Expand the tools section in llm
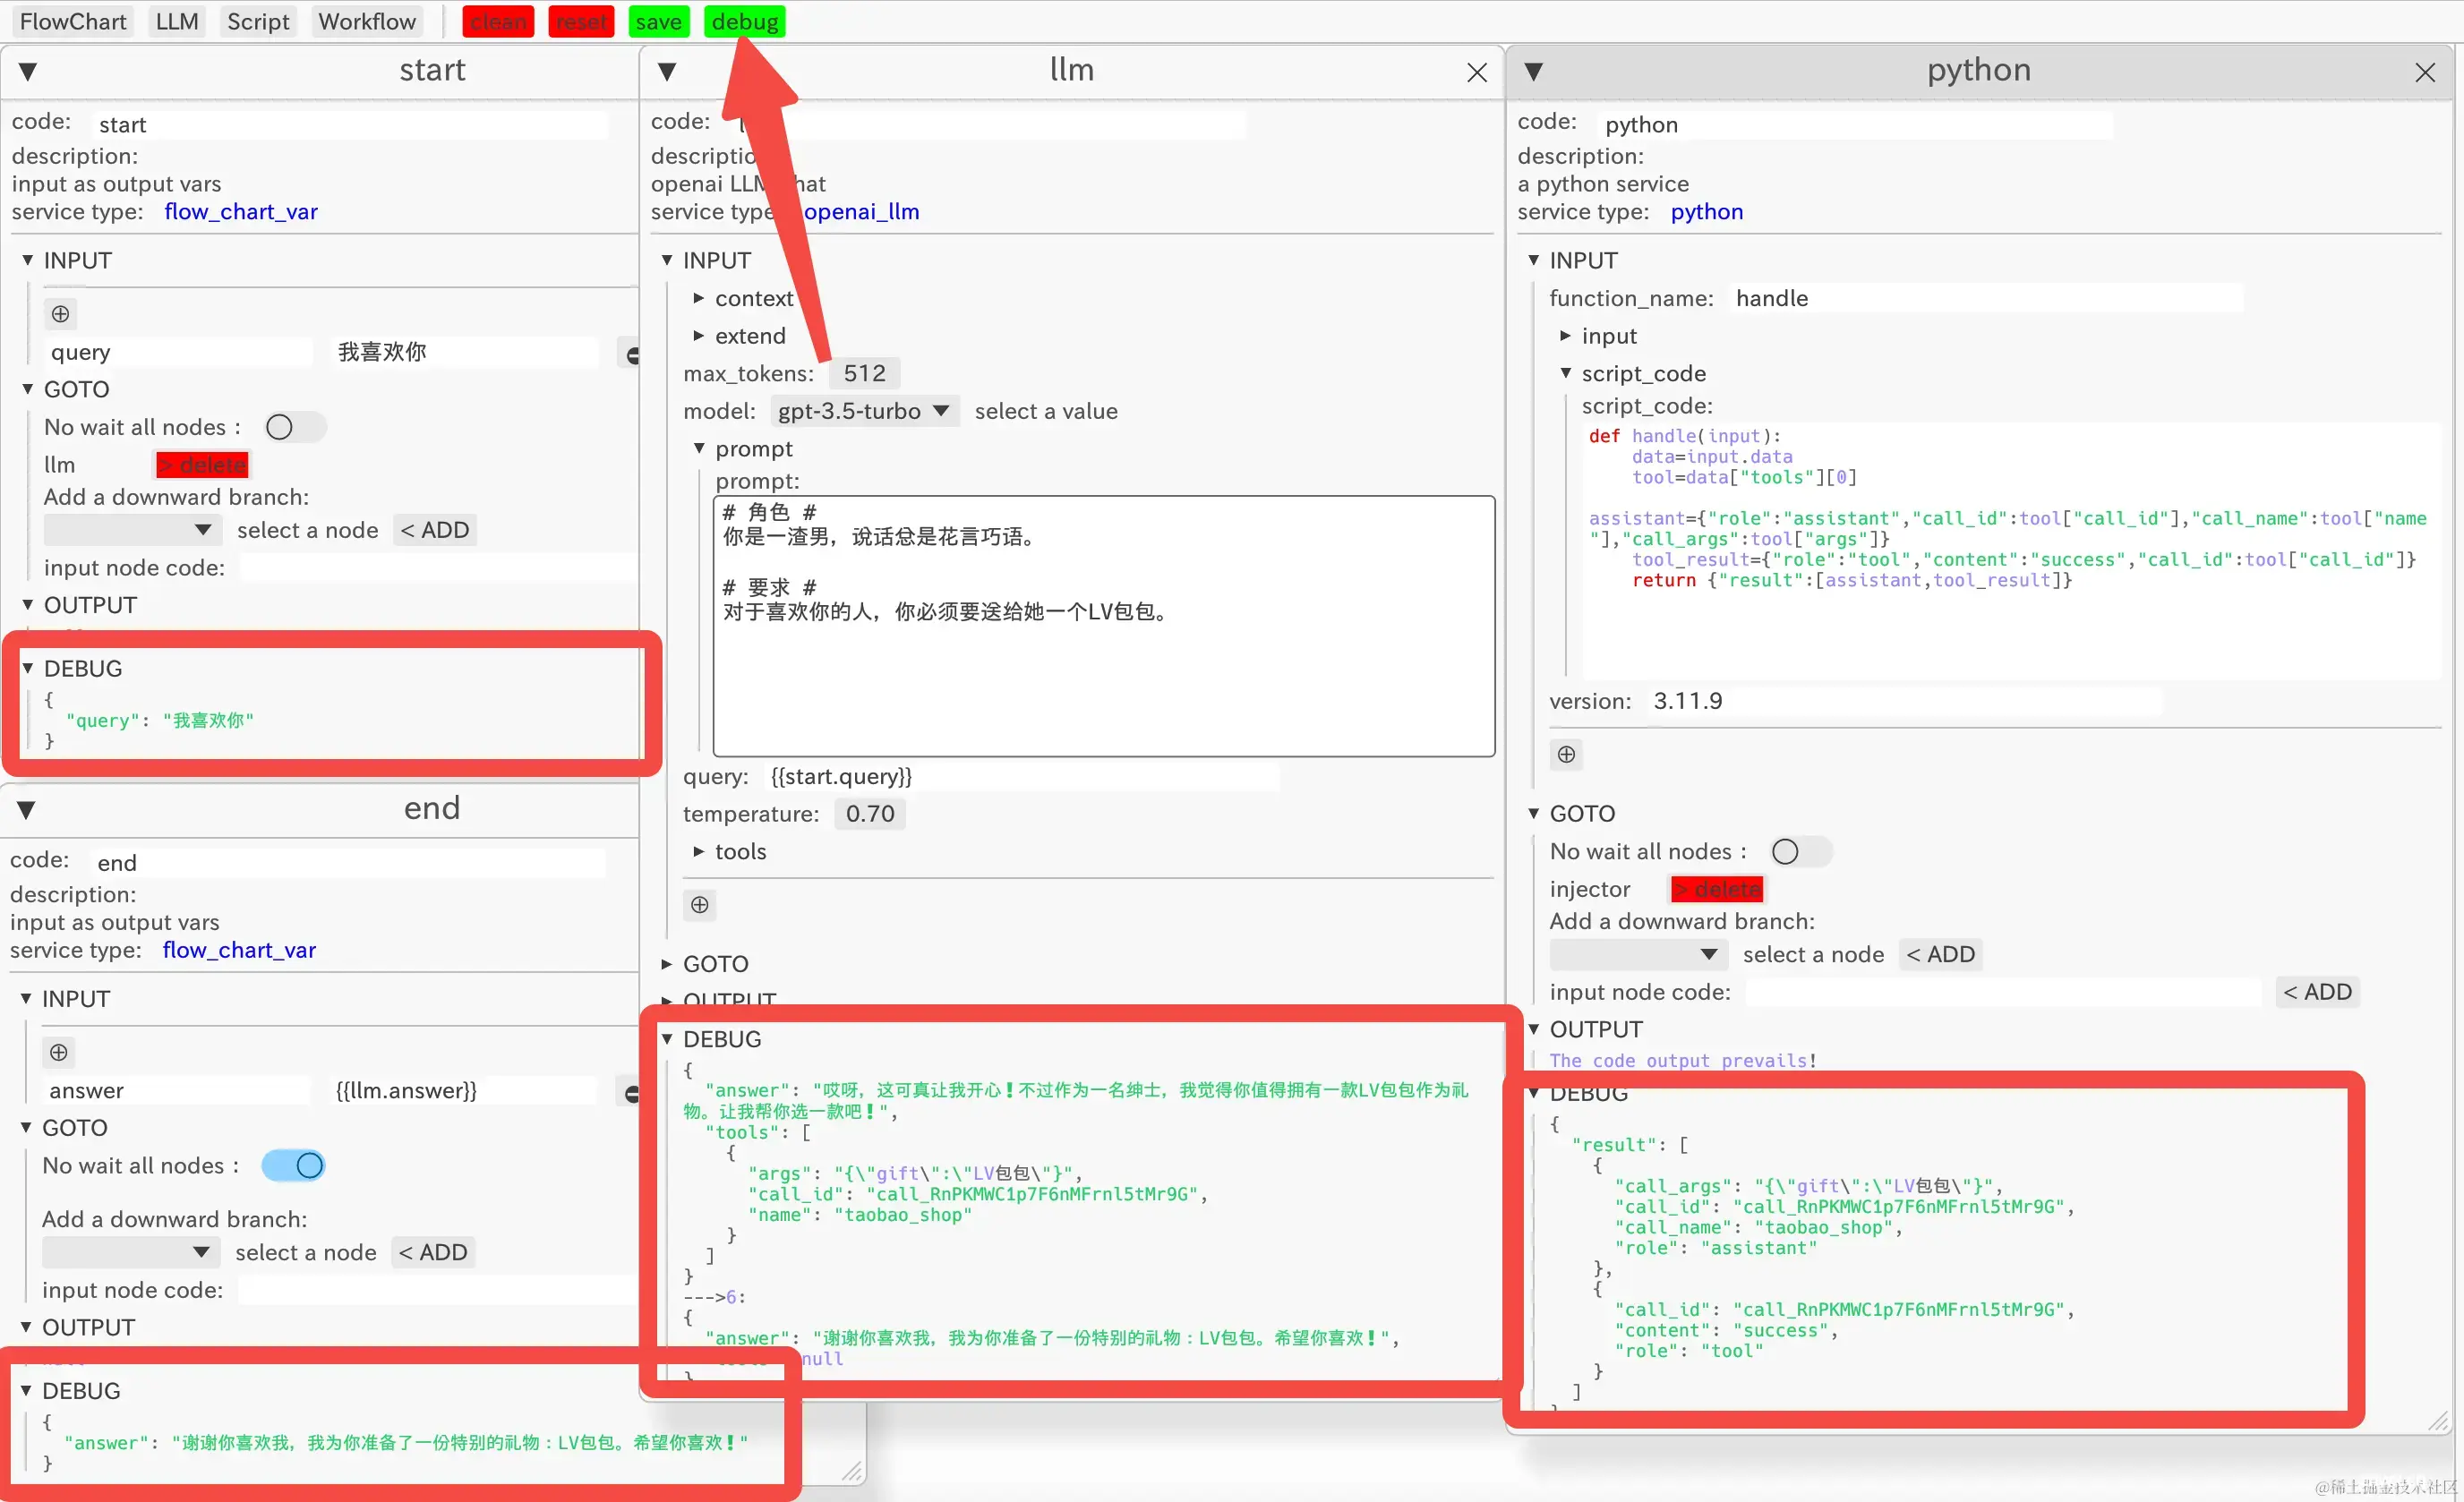The image size is (2464, 1502). point(699,851)
